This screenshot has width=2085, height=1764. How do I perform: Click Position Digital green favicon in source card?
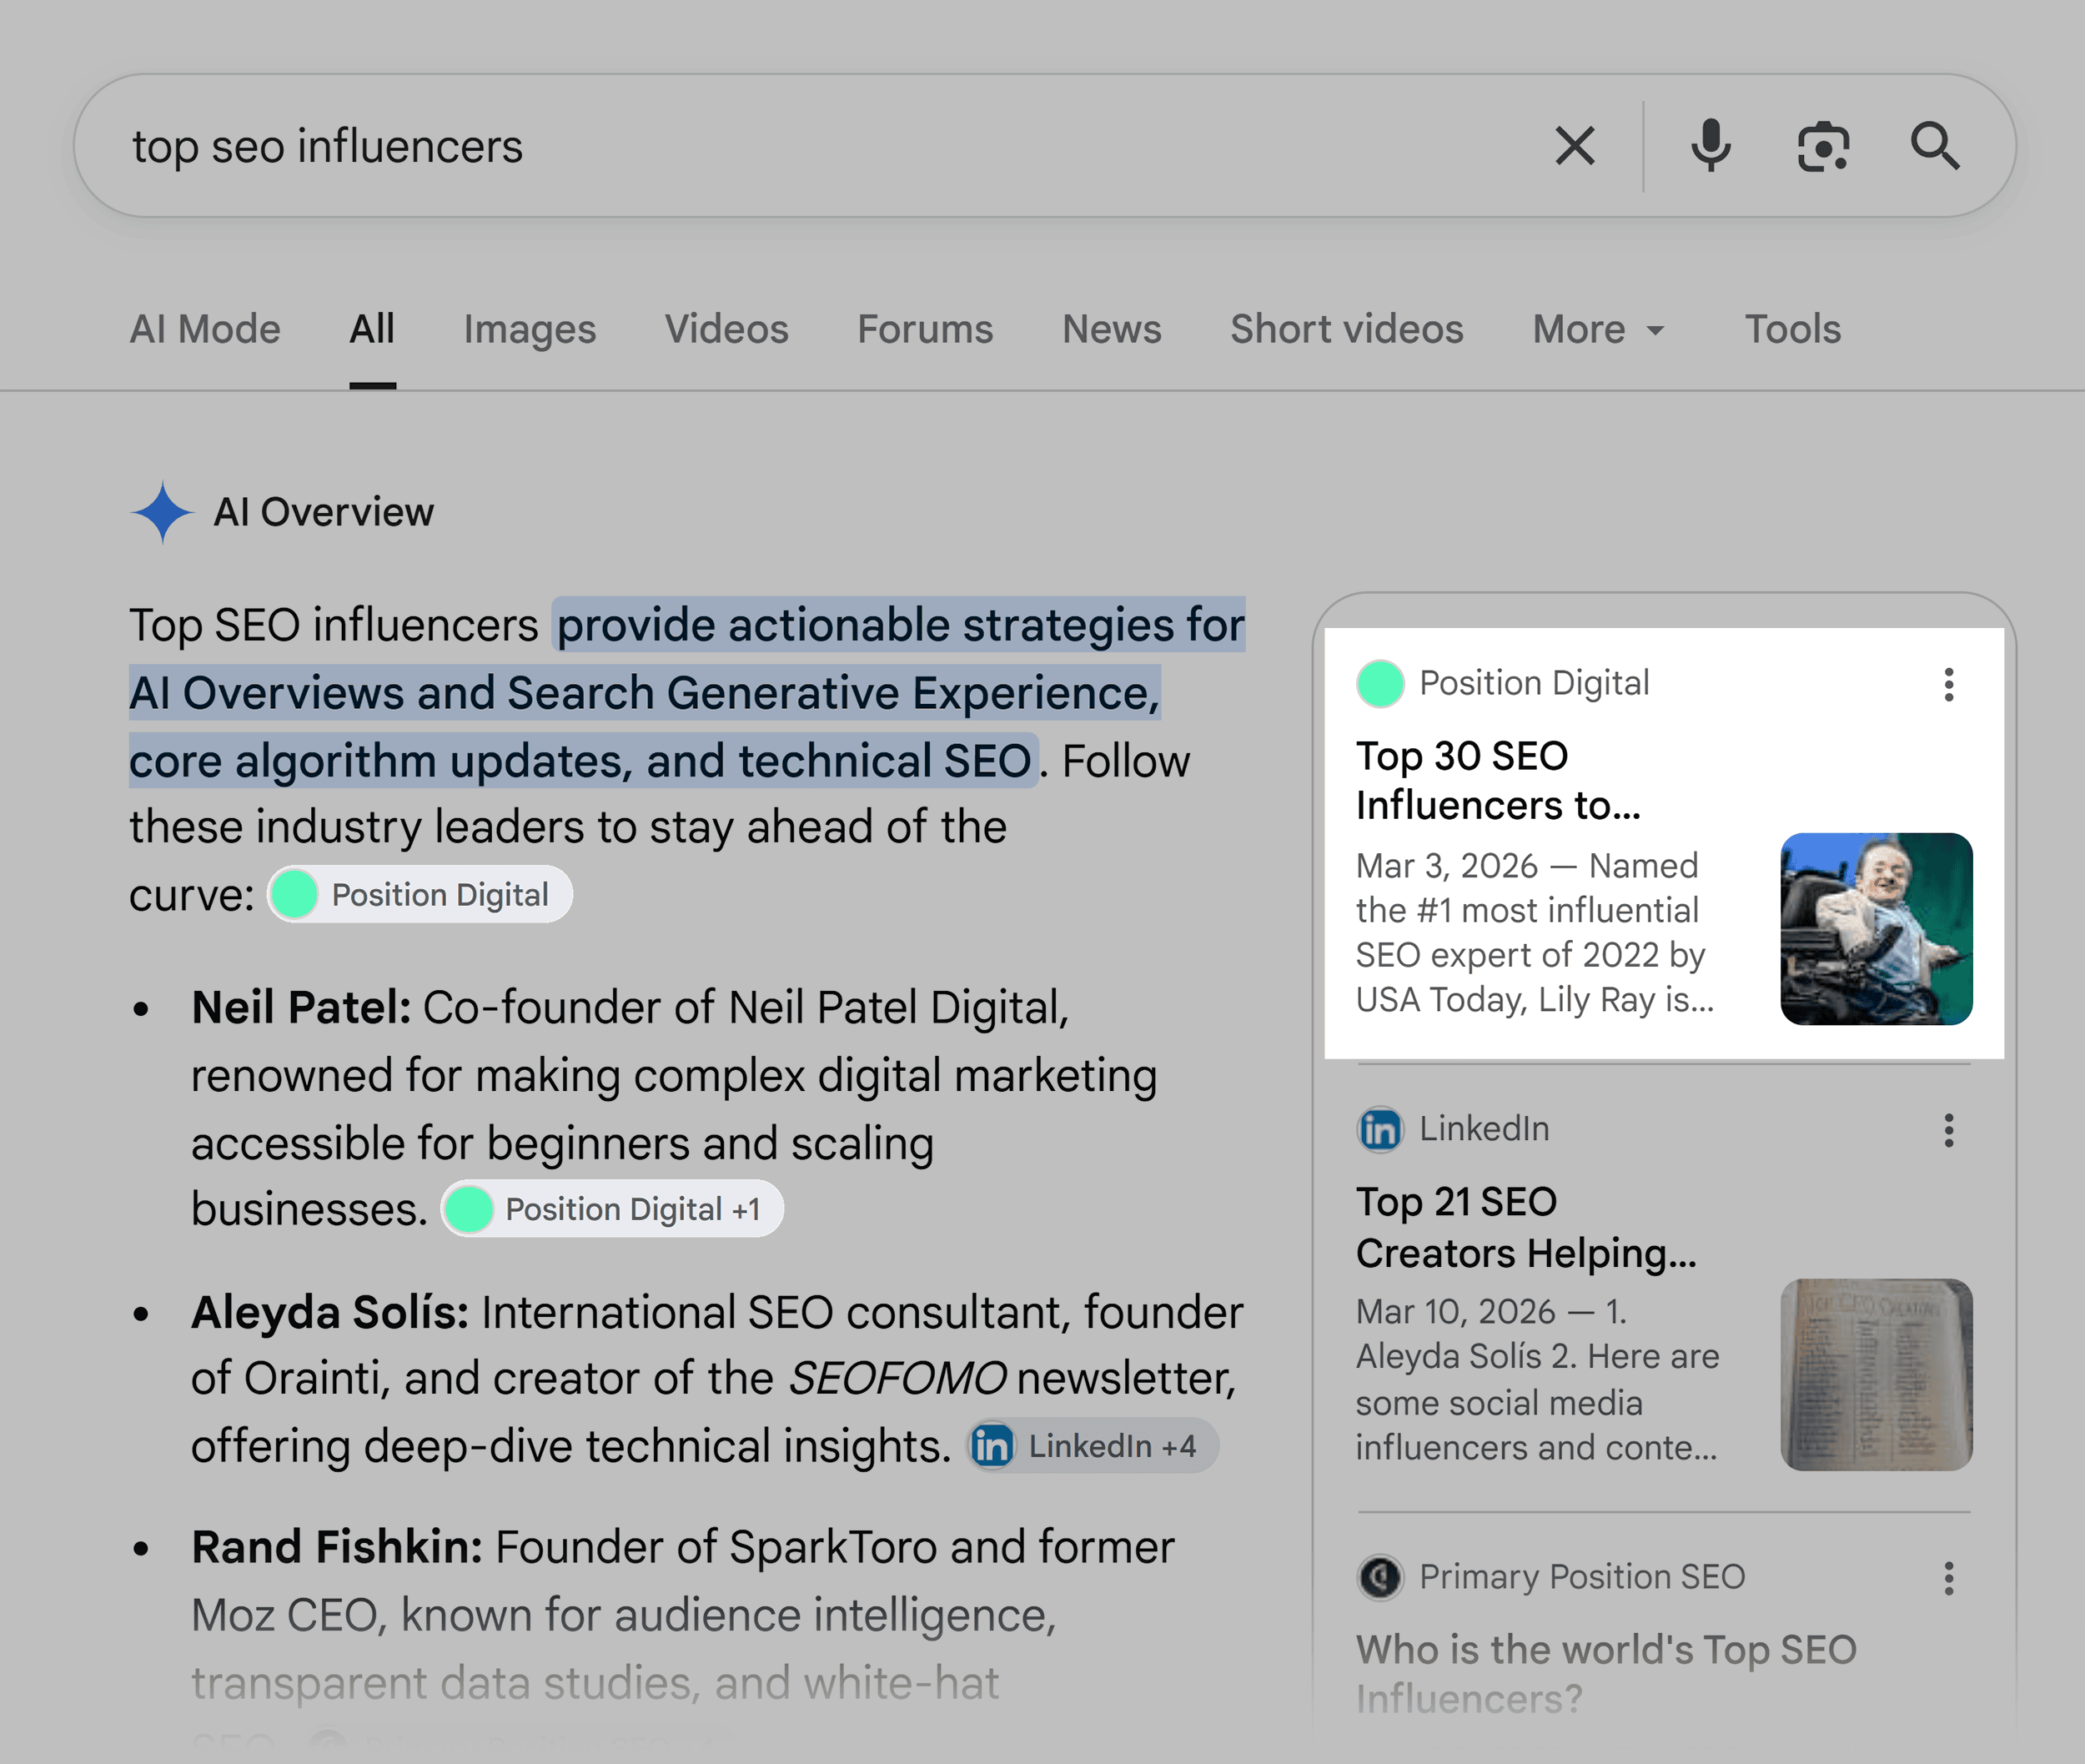(1380, 684)
